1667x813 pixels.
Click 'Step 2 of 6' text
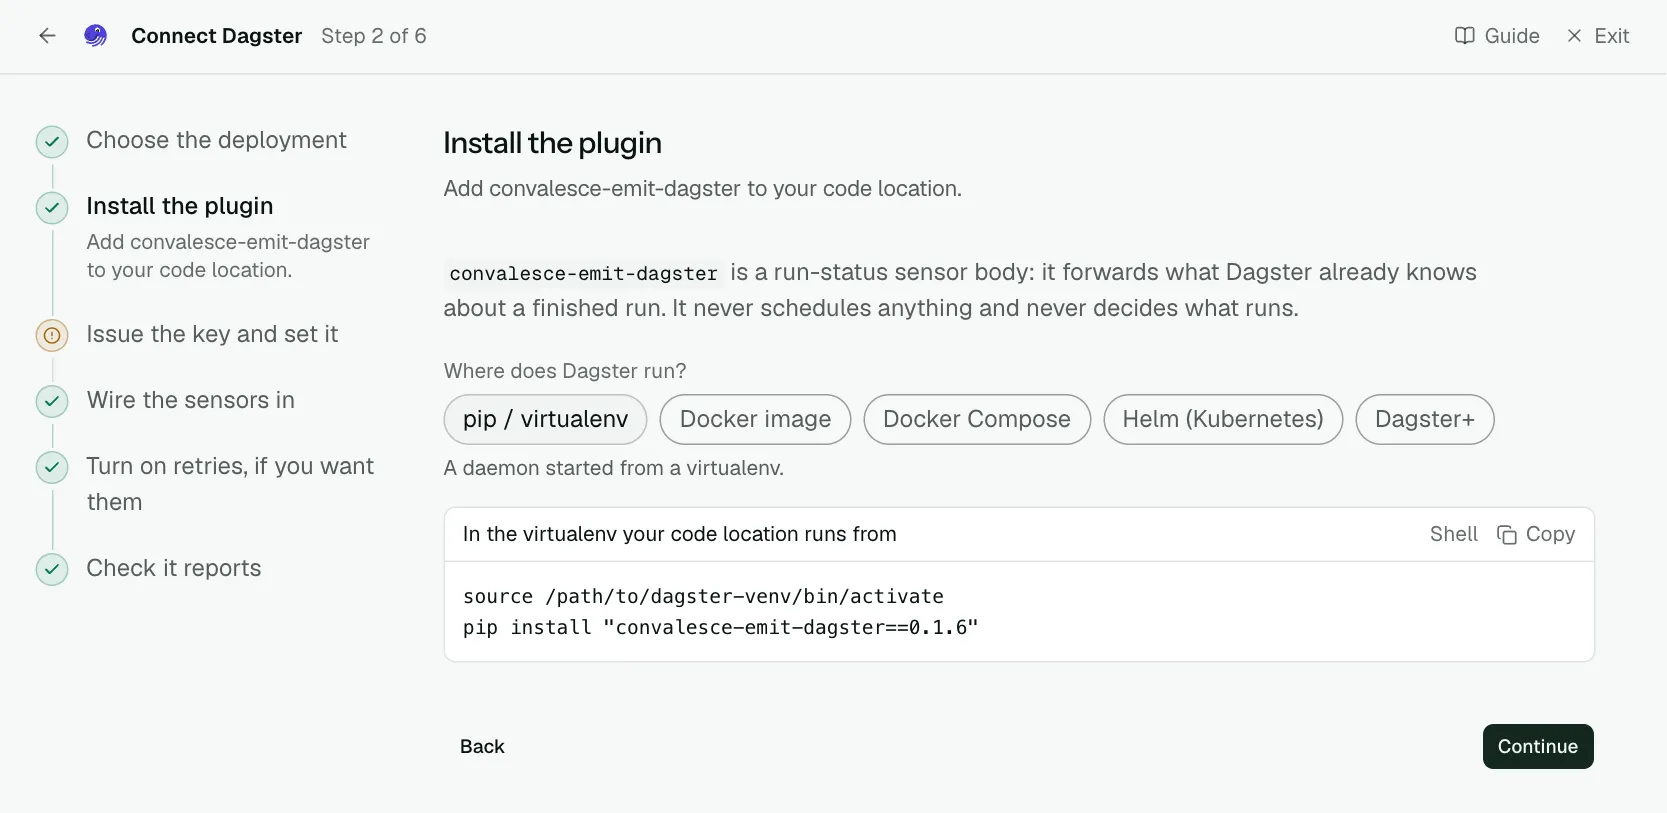[374, 36]
